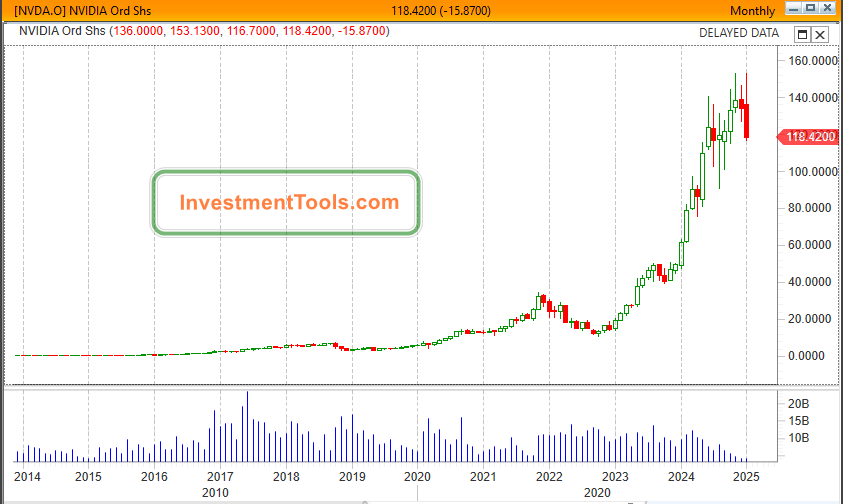The height and width of the screenshot is (504, 843).
Task: Click the 2023 year label
Action: tap(615, 477)
